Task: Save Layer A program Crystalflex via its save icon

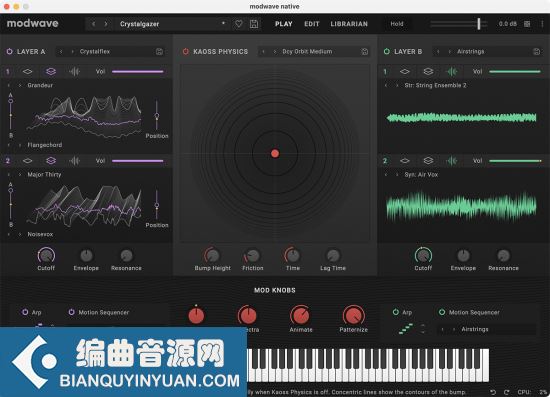Action: tap(159, 52)
